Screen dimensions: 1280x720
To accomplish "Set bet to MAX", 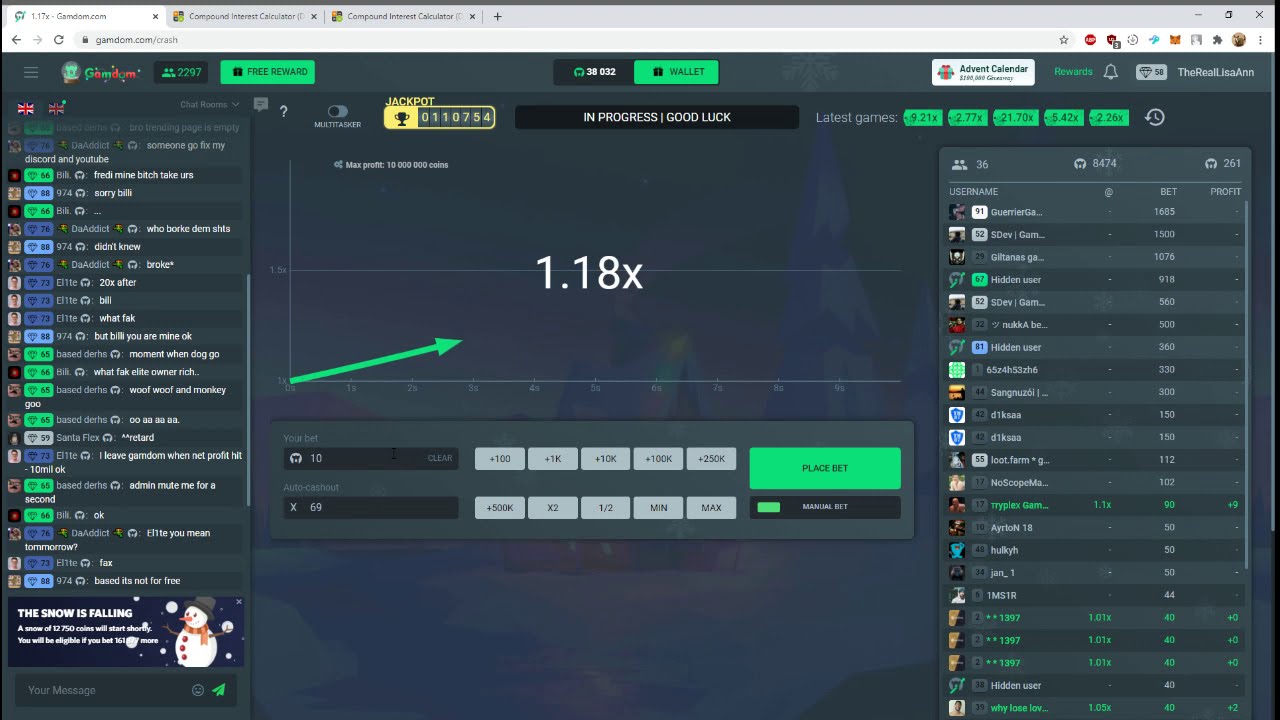I will click(712, 508).
